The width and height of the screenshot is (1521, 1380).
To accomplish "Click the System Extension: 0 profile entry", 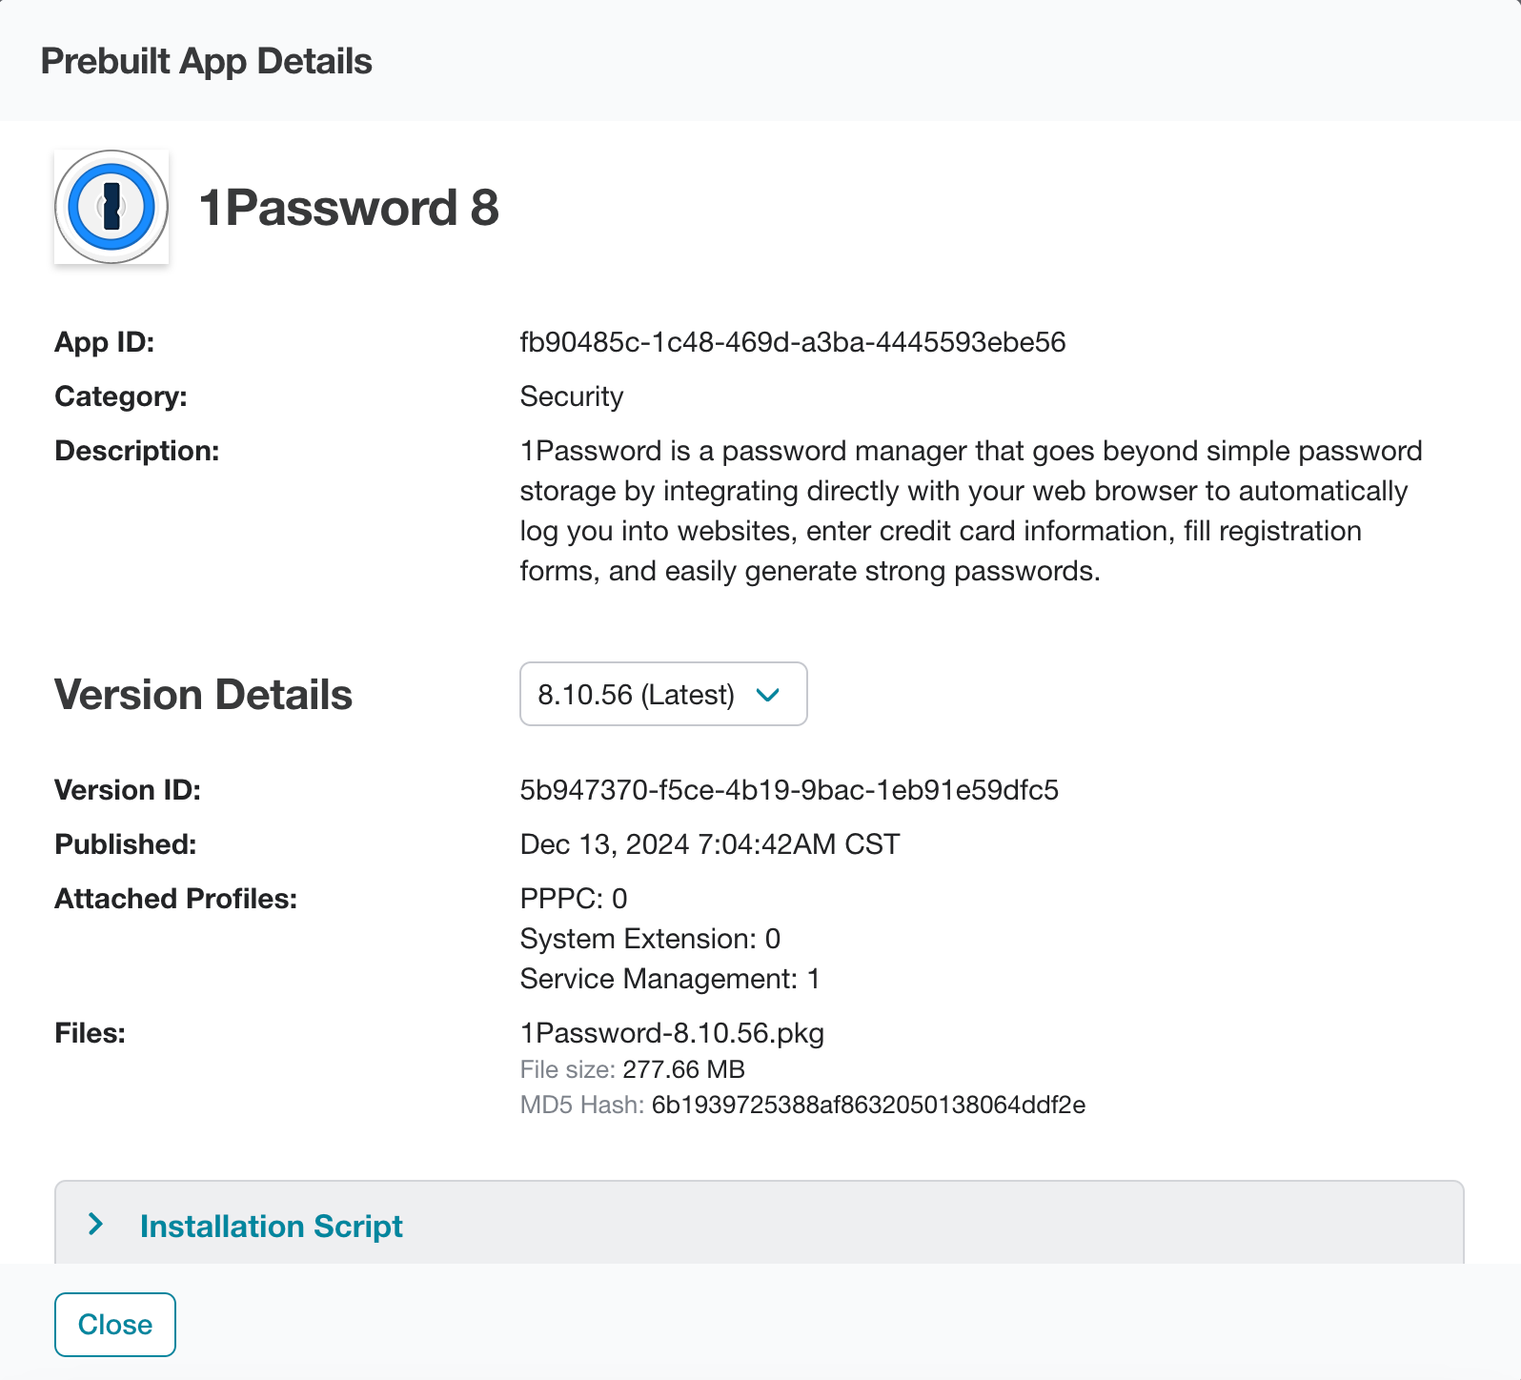I will (650, 939).
